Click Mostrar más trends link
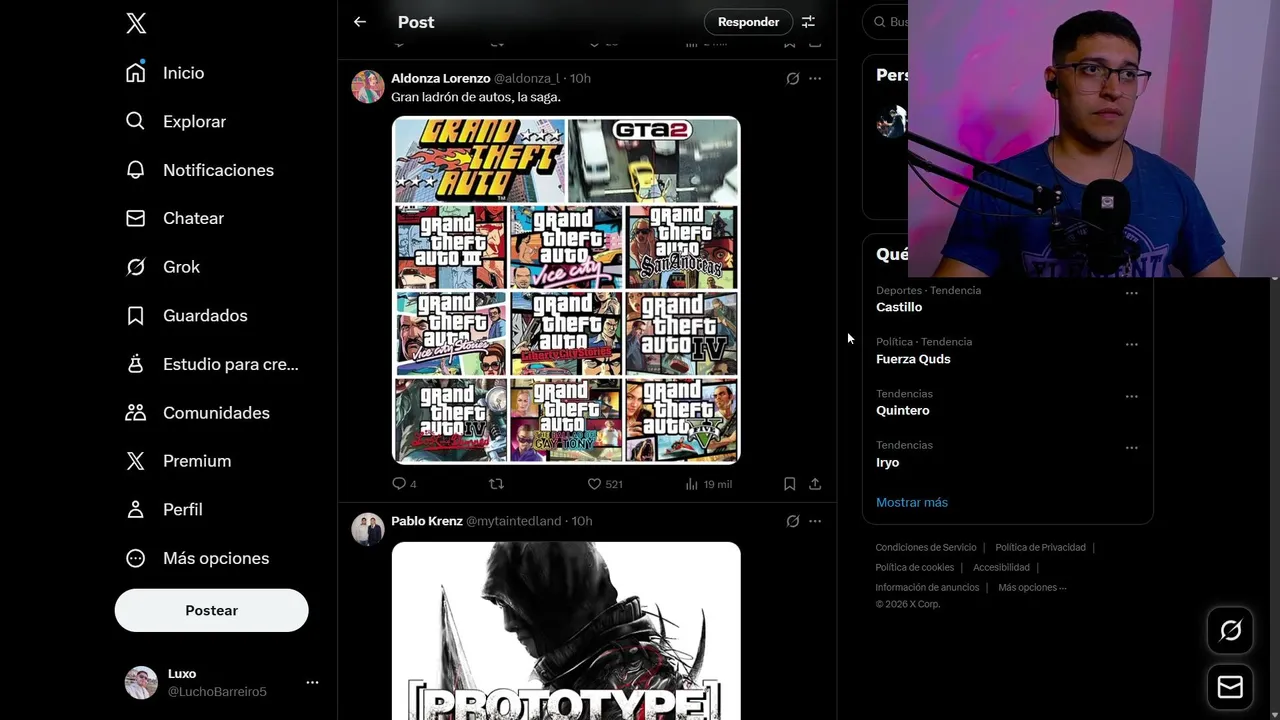The image size is (1280, 720). [x=912, y=502]
